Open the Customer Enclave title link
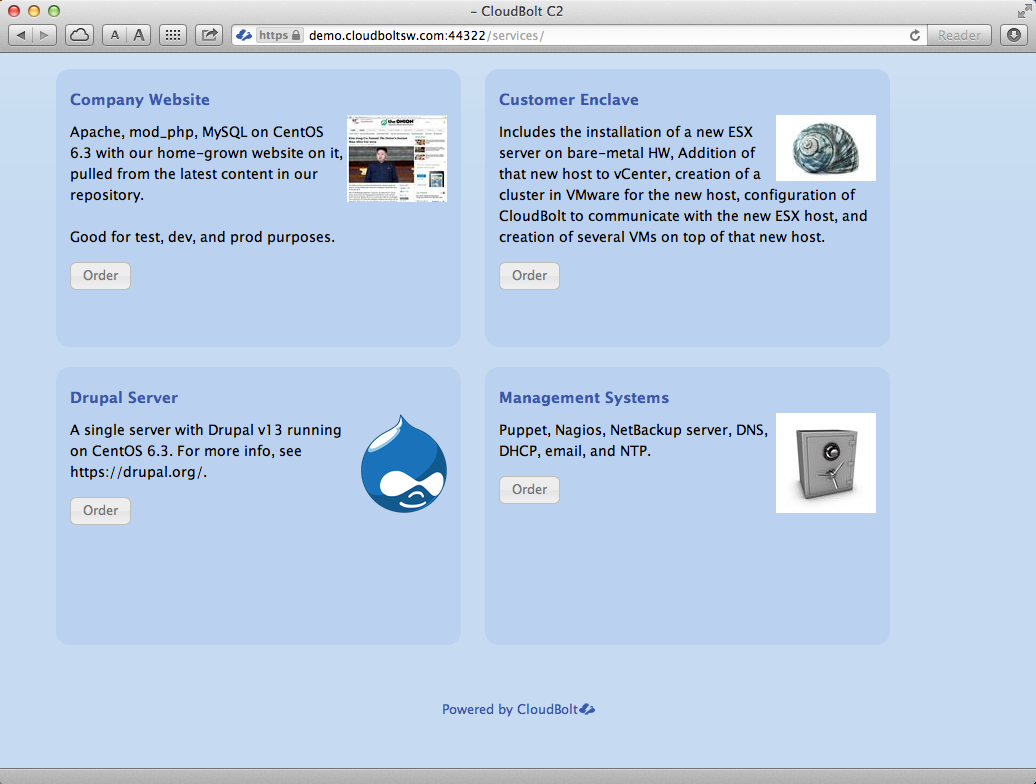 click(569, 100)
